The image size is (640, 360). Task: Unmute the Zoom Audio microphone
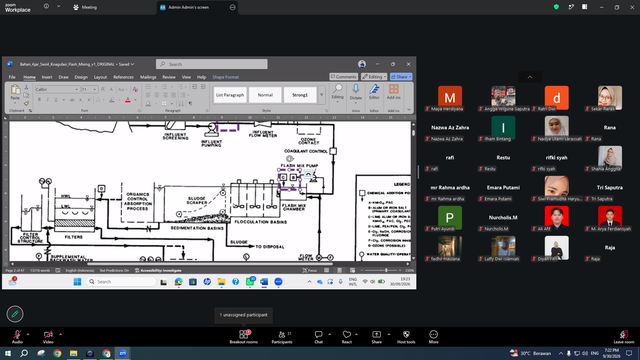point(17,336)
